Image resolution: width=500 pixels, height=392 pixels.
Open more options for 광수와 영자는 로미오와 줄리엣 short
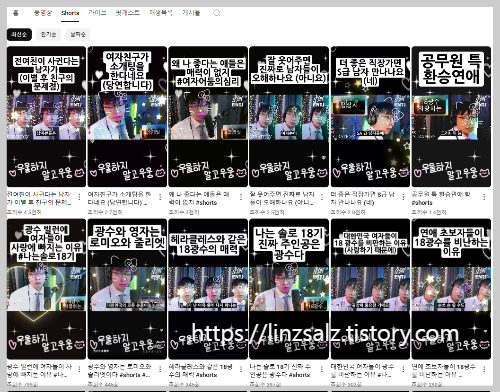pyautogui.click(x=160, y=369)
